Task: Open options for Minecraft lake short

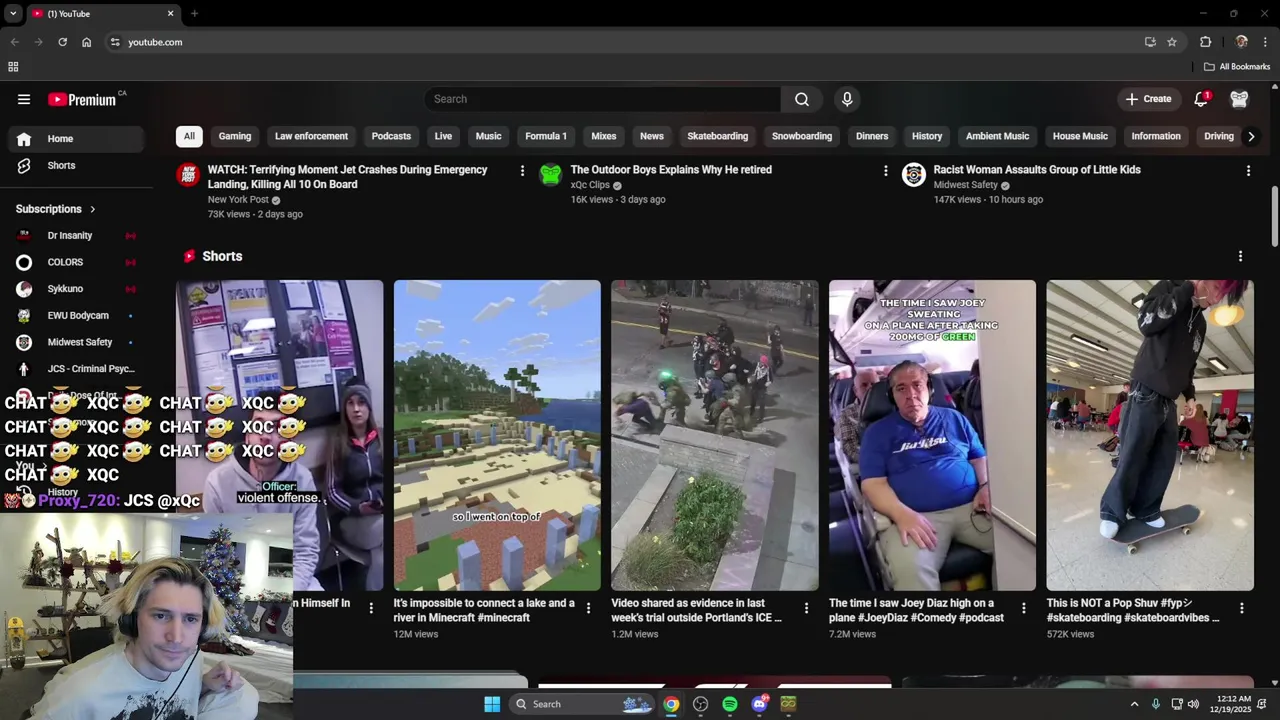Action: point(588,608)
